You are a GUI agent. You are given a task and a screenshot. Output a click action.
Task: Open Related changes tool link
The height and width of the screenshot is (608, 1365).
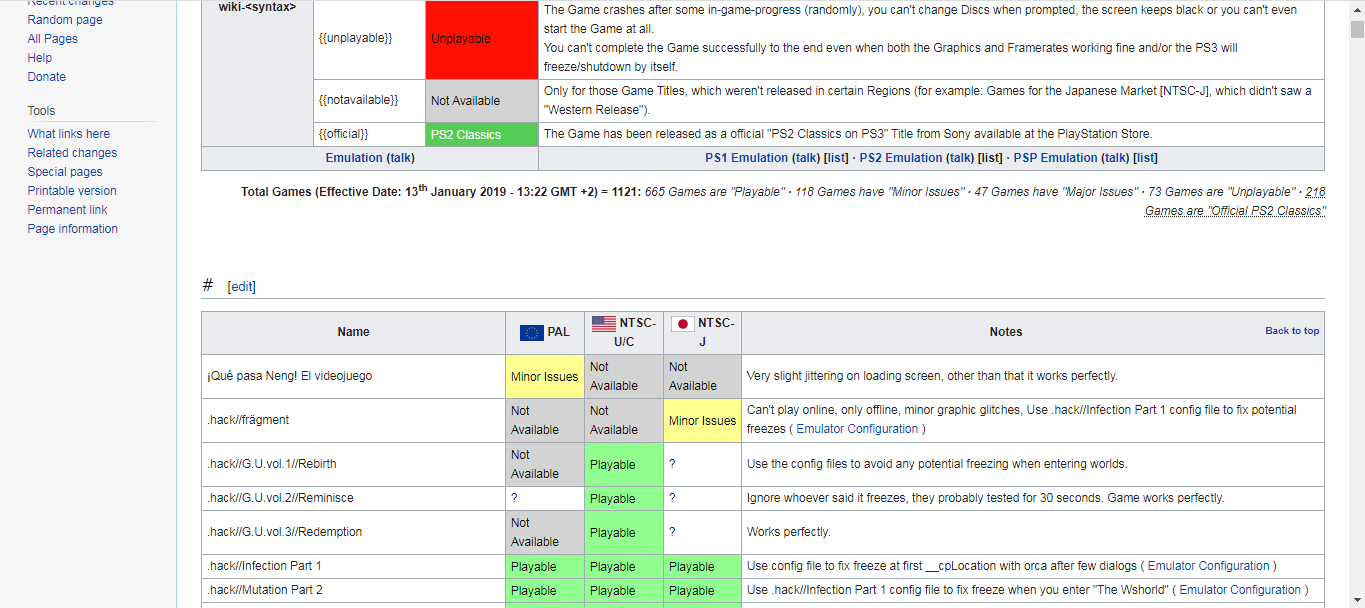pyautogui.click(x=72, y=153)
